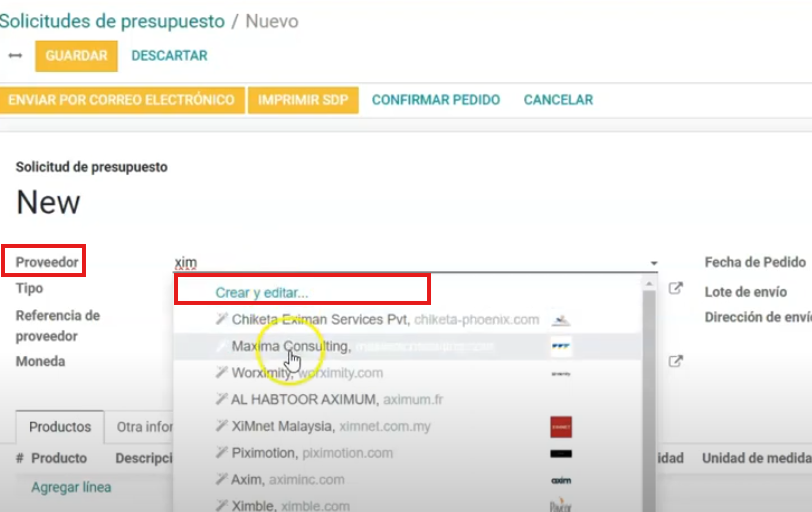Screen dimensions: 812x512
Task: Click the black Piximotion logo
Action: (x=561, y=454)
